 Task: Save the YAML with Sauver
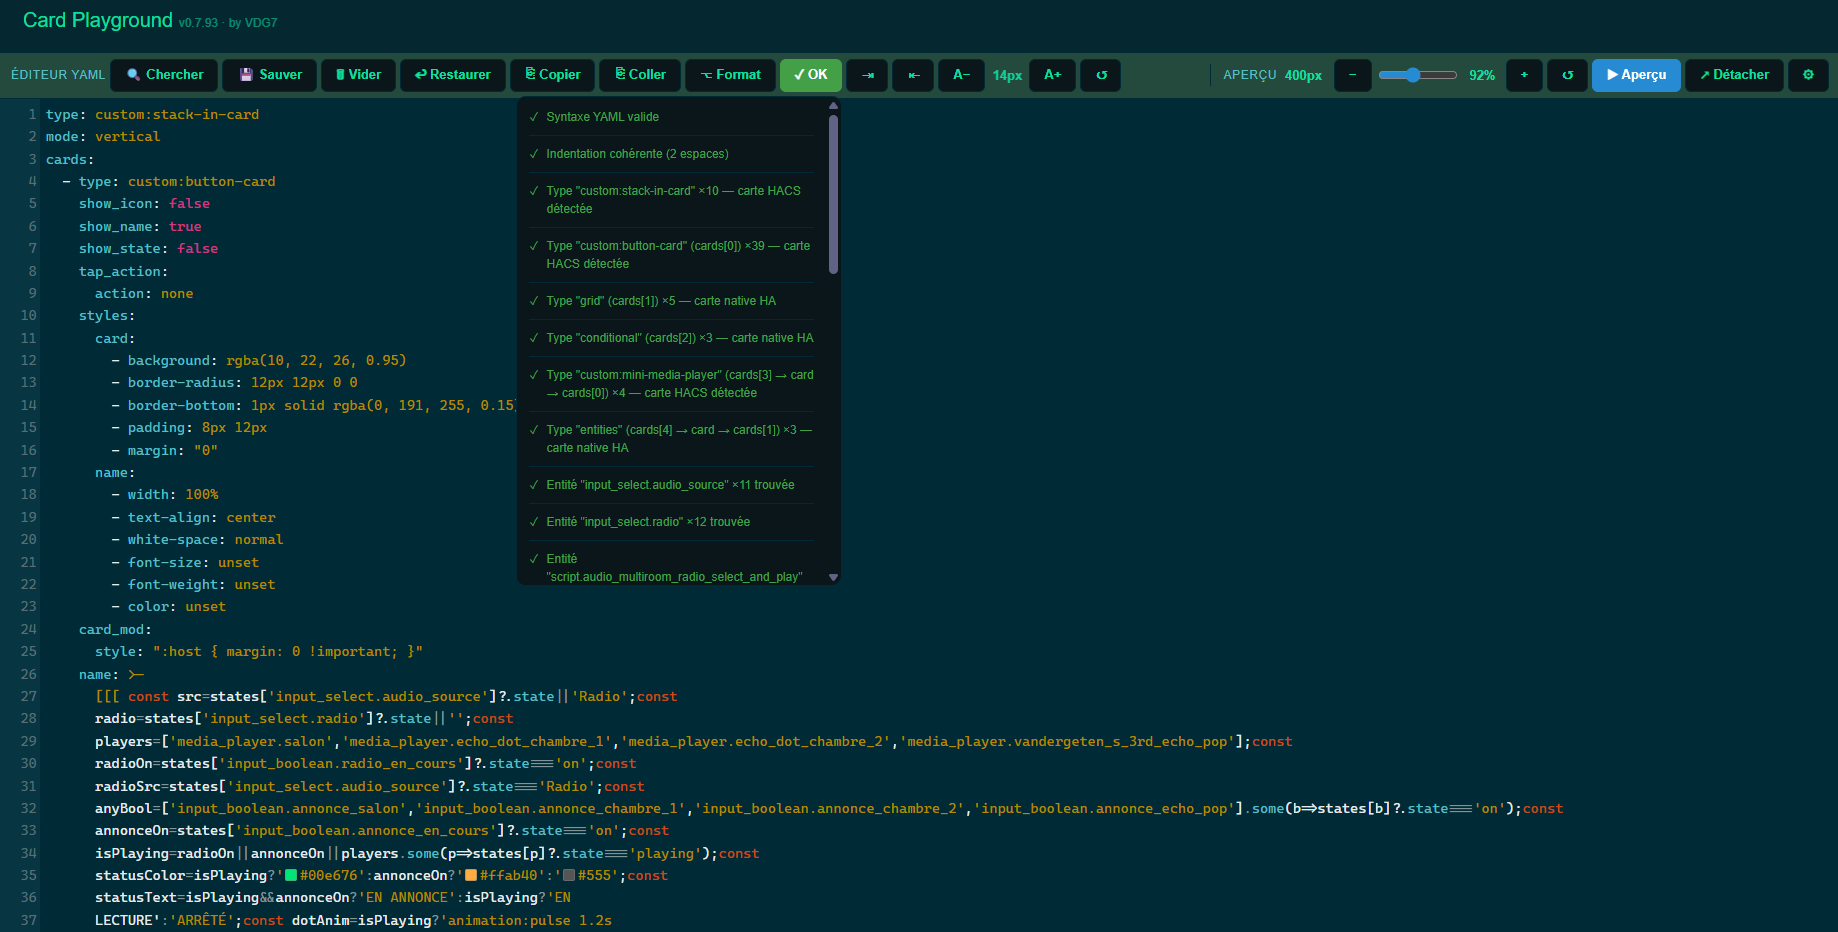tap(270, 75)
